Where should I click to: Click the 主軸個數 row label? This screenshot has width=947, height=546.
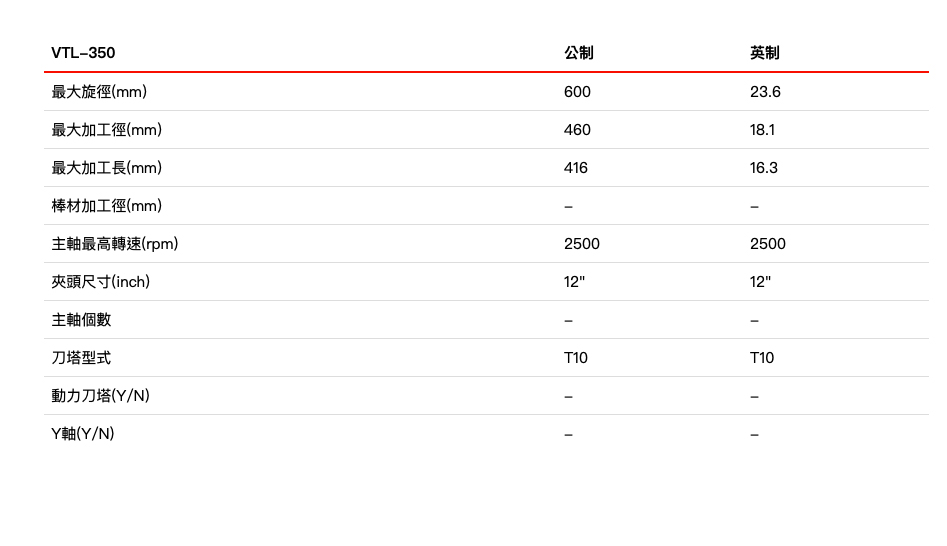click(x=82, y=320)
